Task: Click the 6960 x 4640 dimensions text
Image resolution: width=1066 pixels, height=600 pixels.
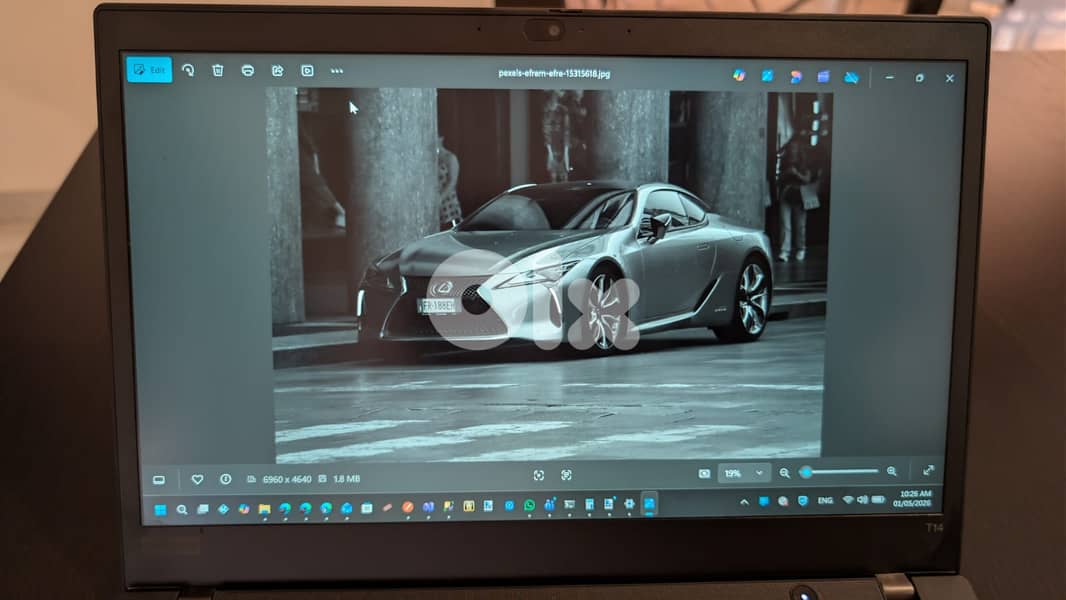Action: coord(287,479)
